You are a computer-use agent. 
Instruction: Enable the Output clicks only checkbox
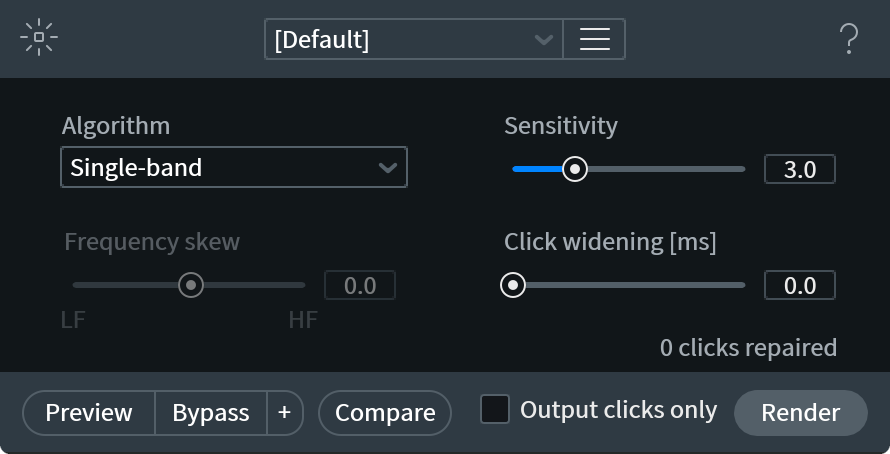click(495, 409)
